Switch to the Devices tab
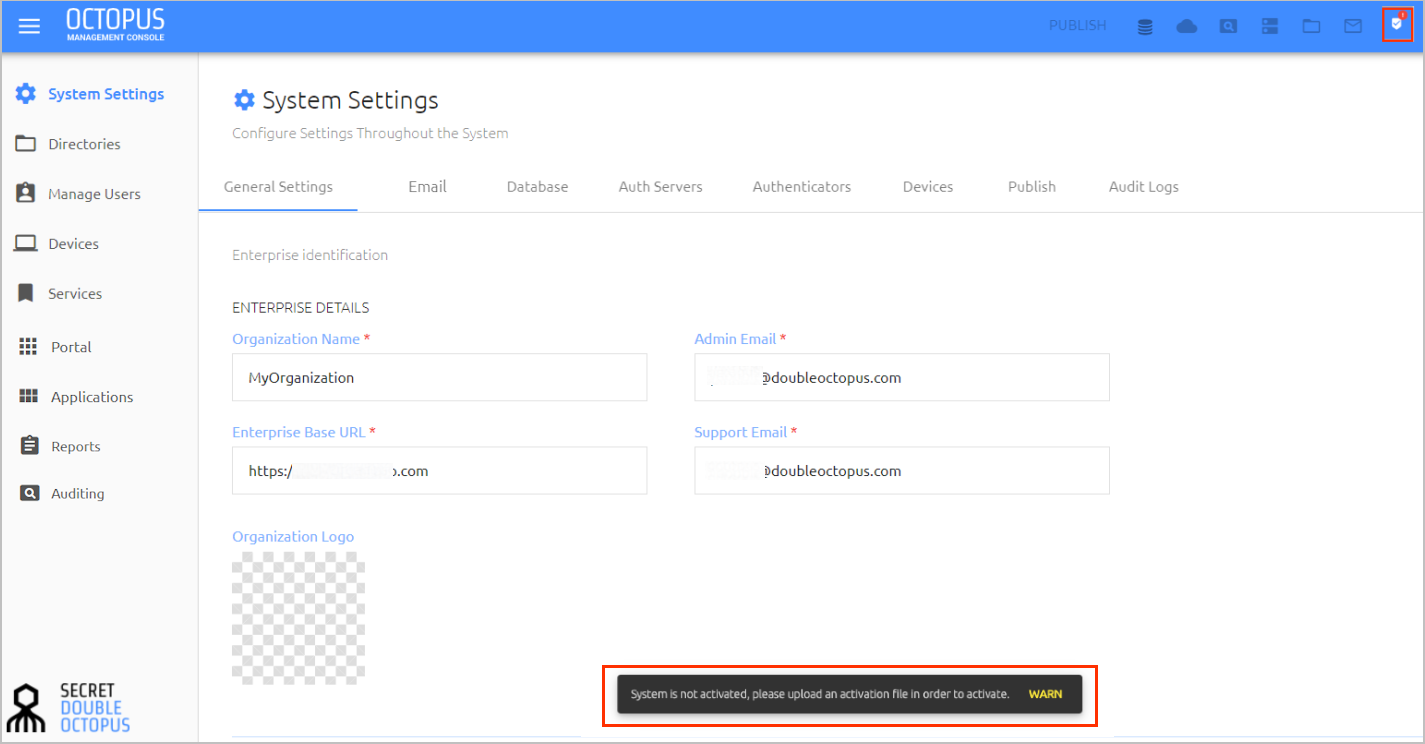 (928, 187)
